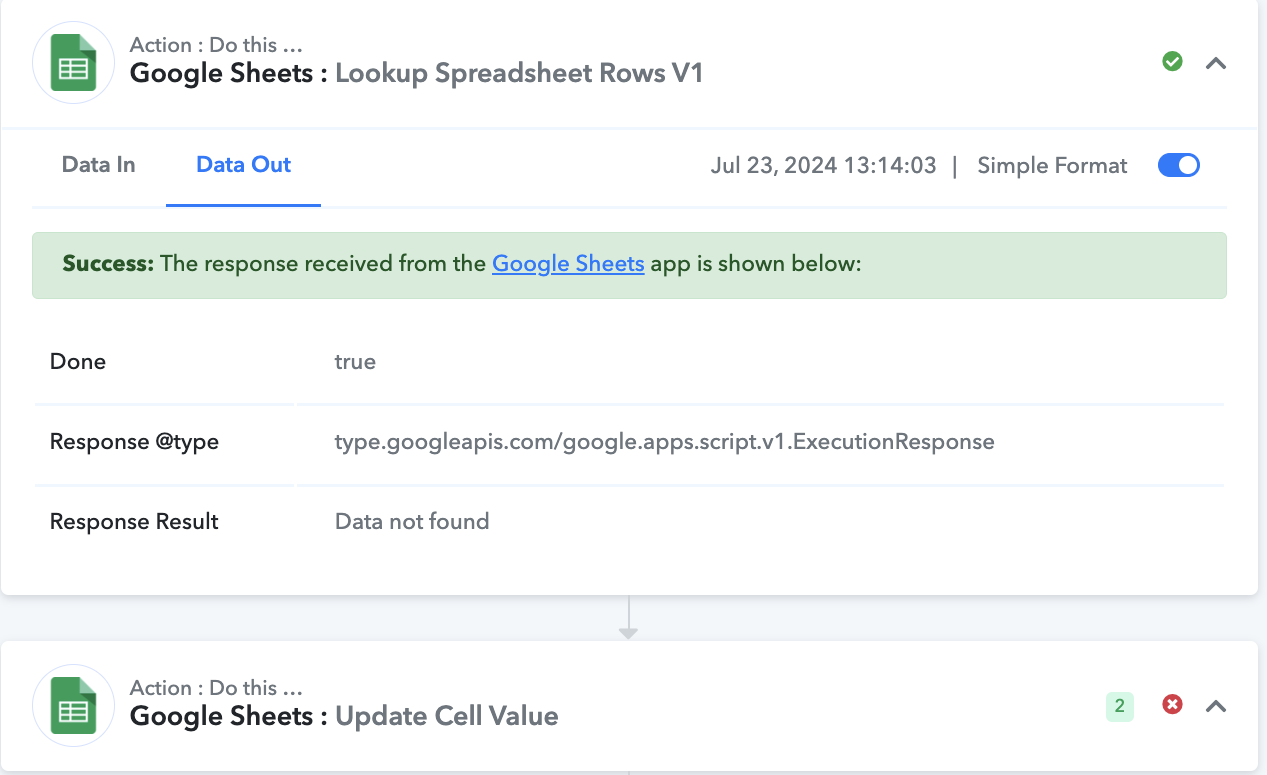Click the Google Sheets icon for Lookup Spreadsheet Rows

click(x=73, y=62)
